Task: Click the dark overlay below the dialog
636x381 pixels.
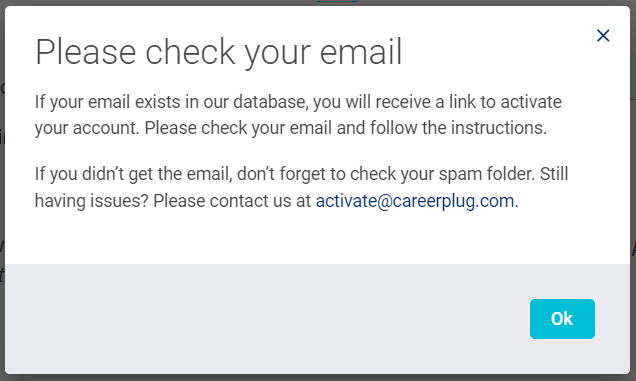Action: pos(318,378)
